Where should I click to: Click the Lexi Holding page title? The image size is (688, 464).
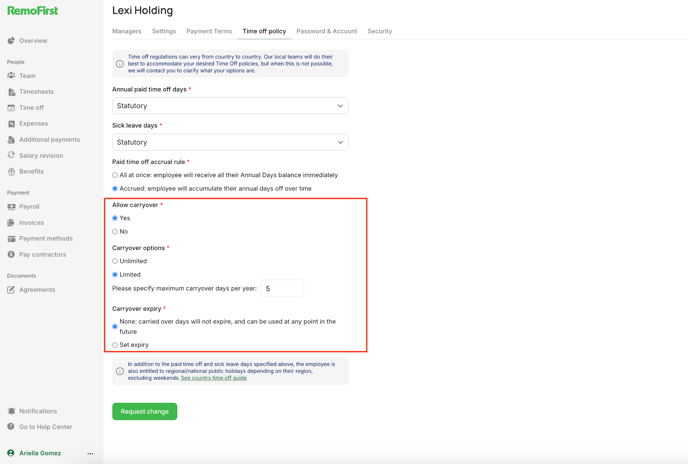(x=143, y=11)
